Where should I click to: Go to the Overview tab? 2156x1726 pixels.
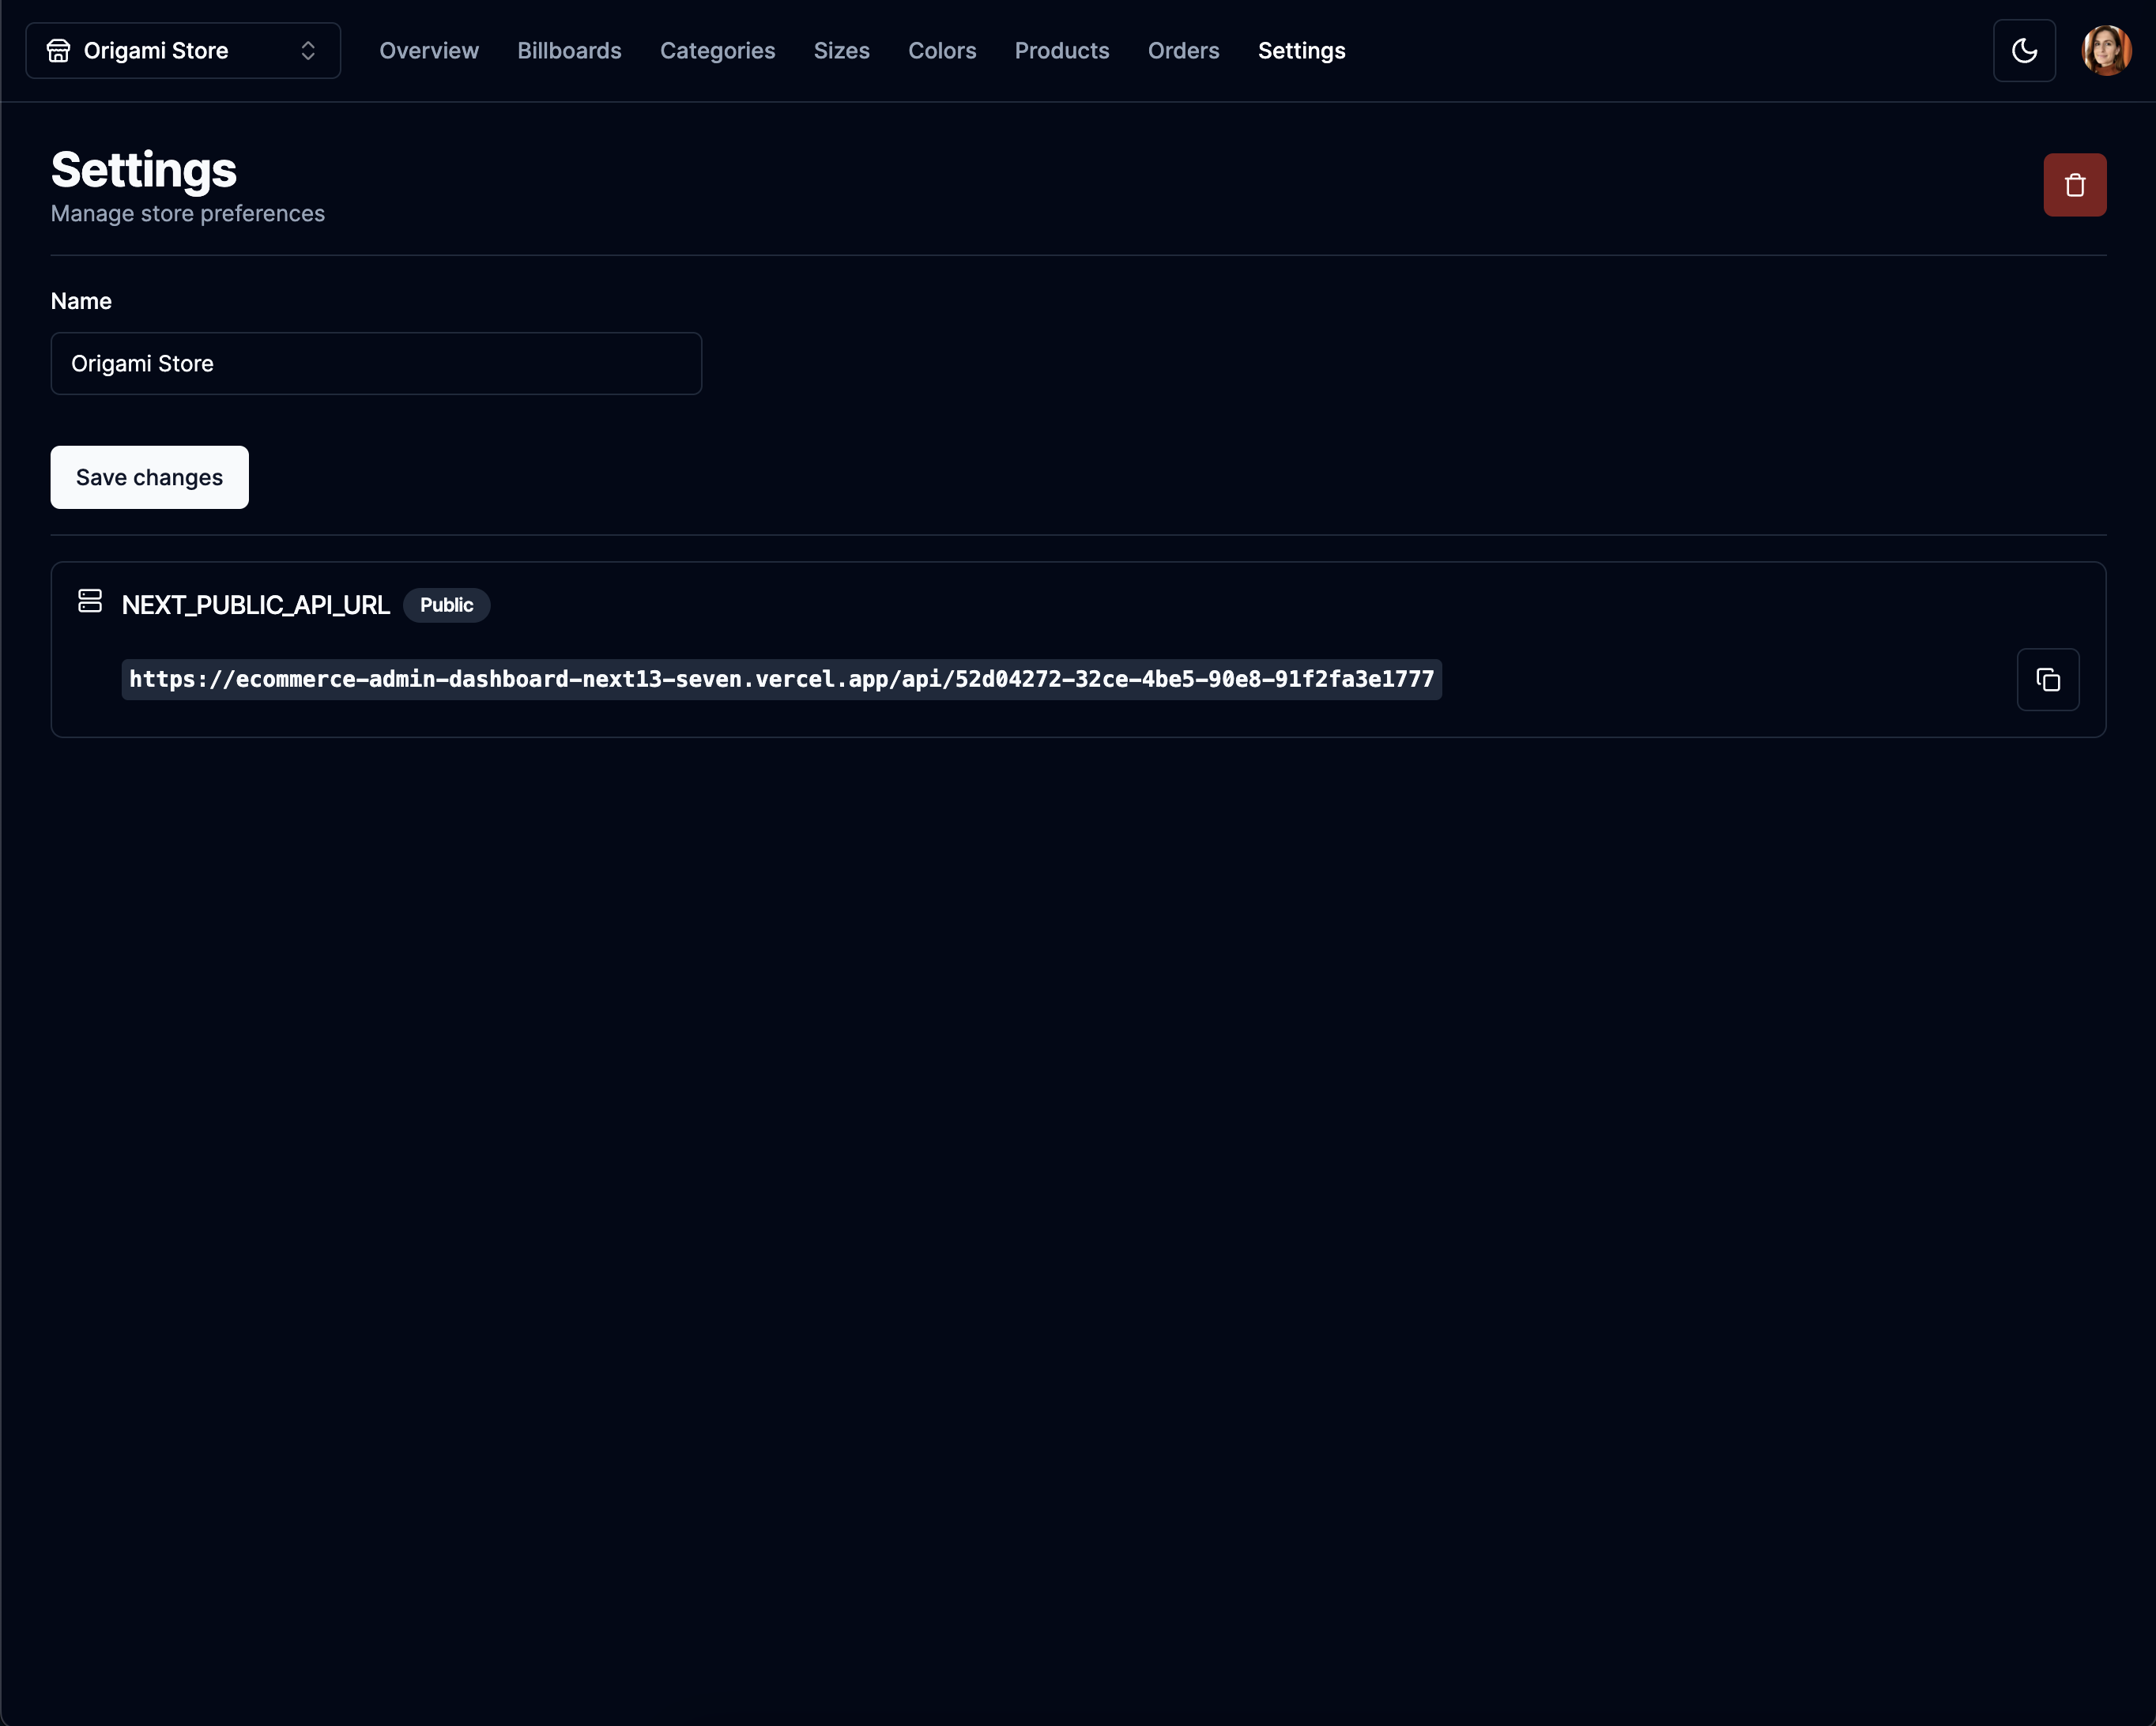428,51
